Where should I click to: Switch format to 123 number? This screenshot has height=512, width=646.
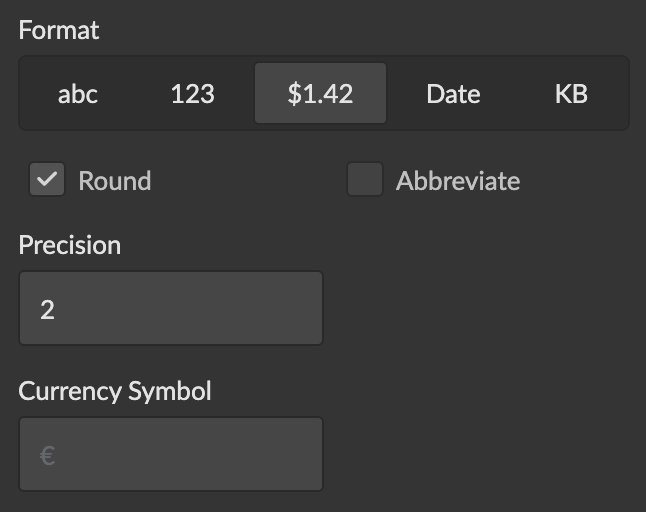(192, 94)
